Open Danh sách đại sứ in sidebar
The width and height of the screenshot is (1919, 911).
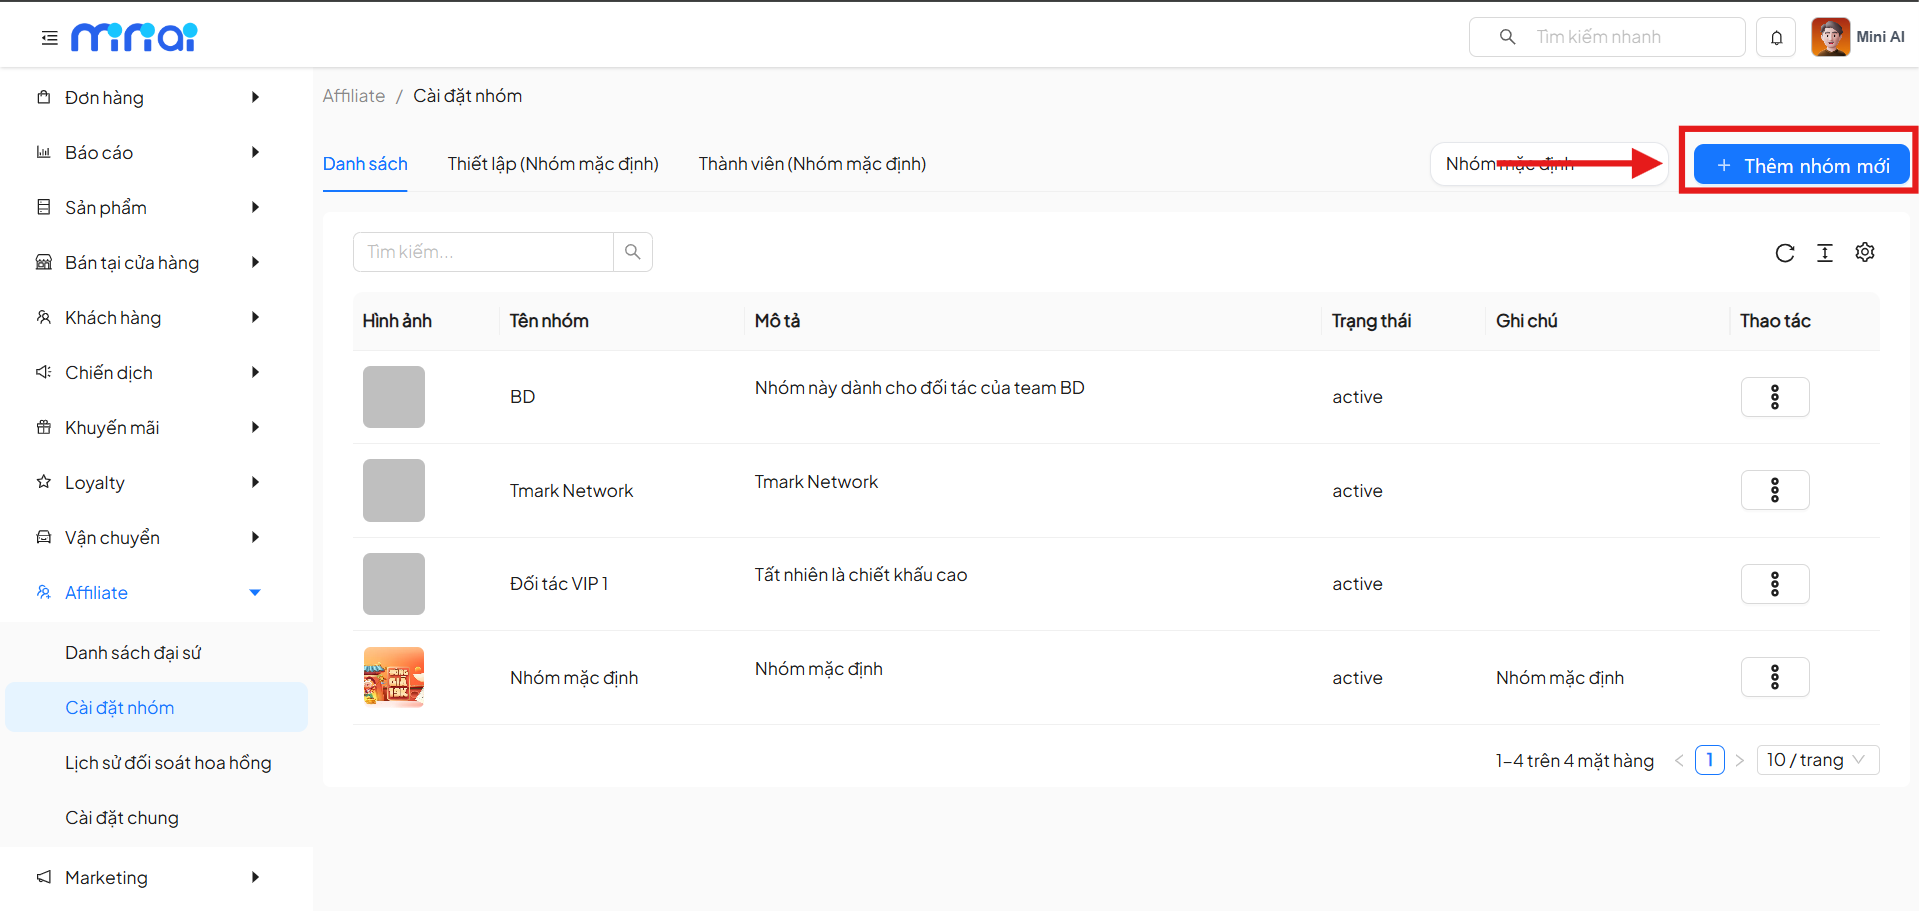[x=133, y=653]
